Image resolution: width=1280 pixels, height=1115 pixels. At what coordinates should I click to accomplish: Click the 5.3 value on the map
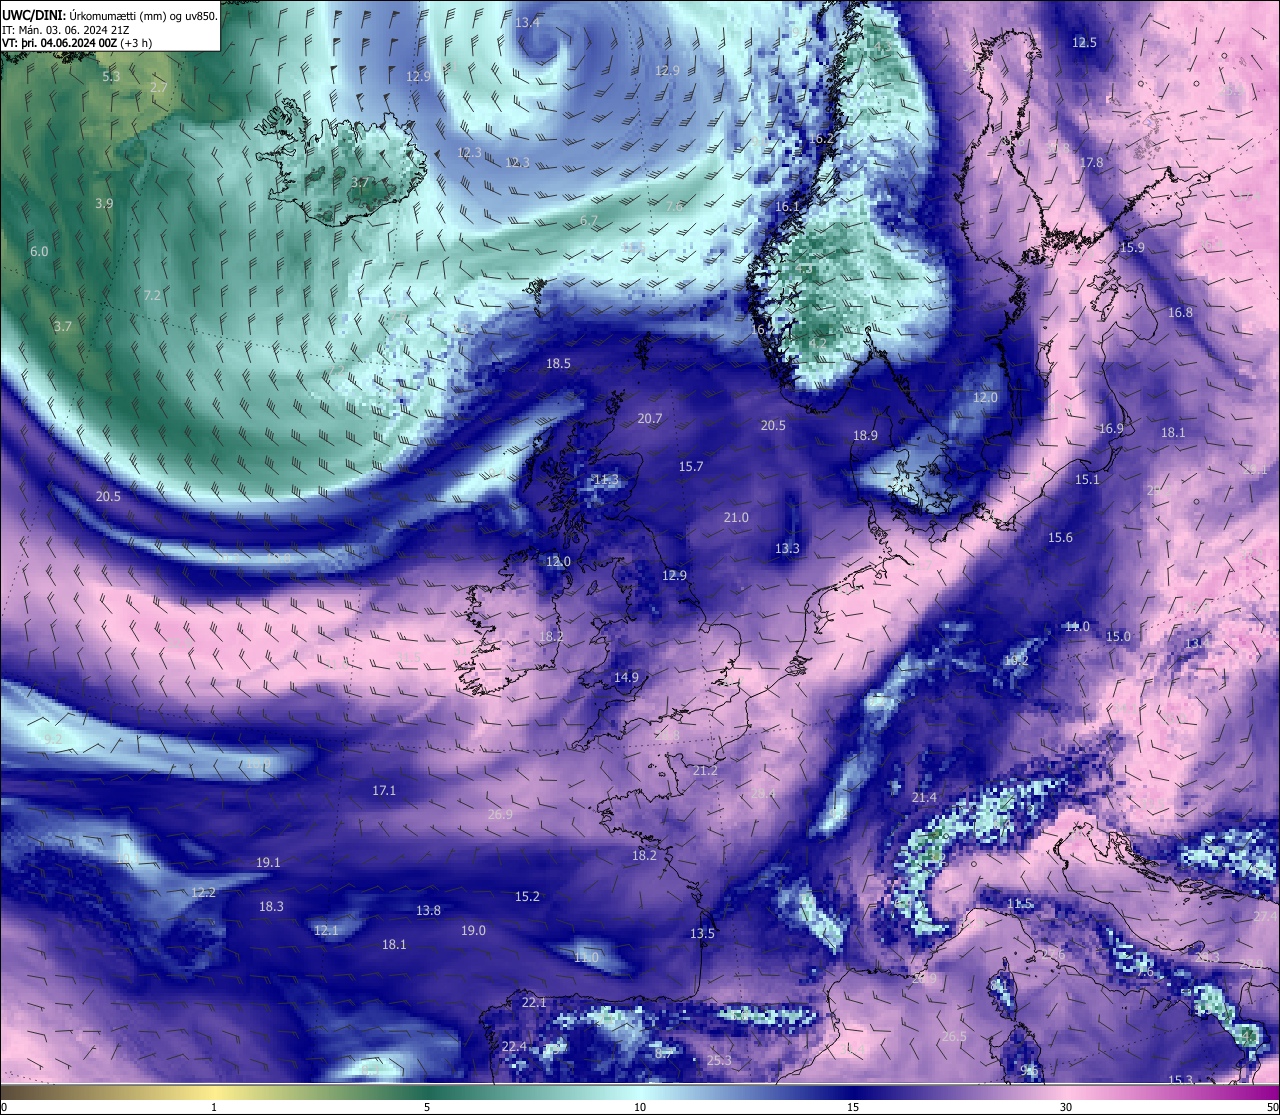coord(111,76)
